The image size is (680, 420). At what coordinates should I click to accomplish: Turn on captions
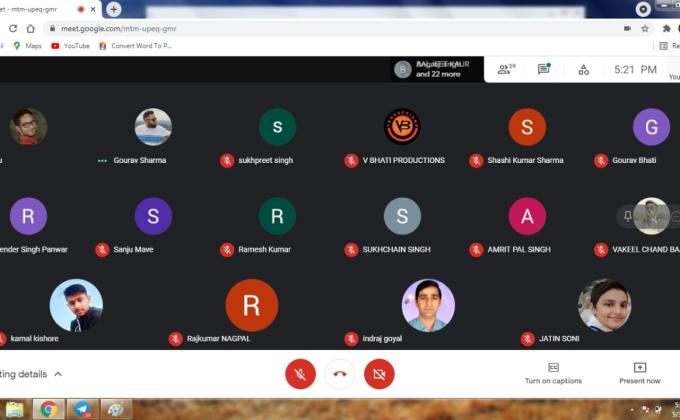pyautogui.click(x=553, y=373)
